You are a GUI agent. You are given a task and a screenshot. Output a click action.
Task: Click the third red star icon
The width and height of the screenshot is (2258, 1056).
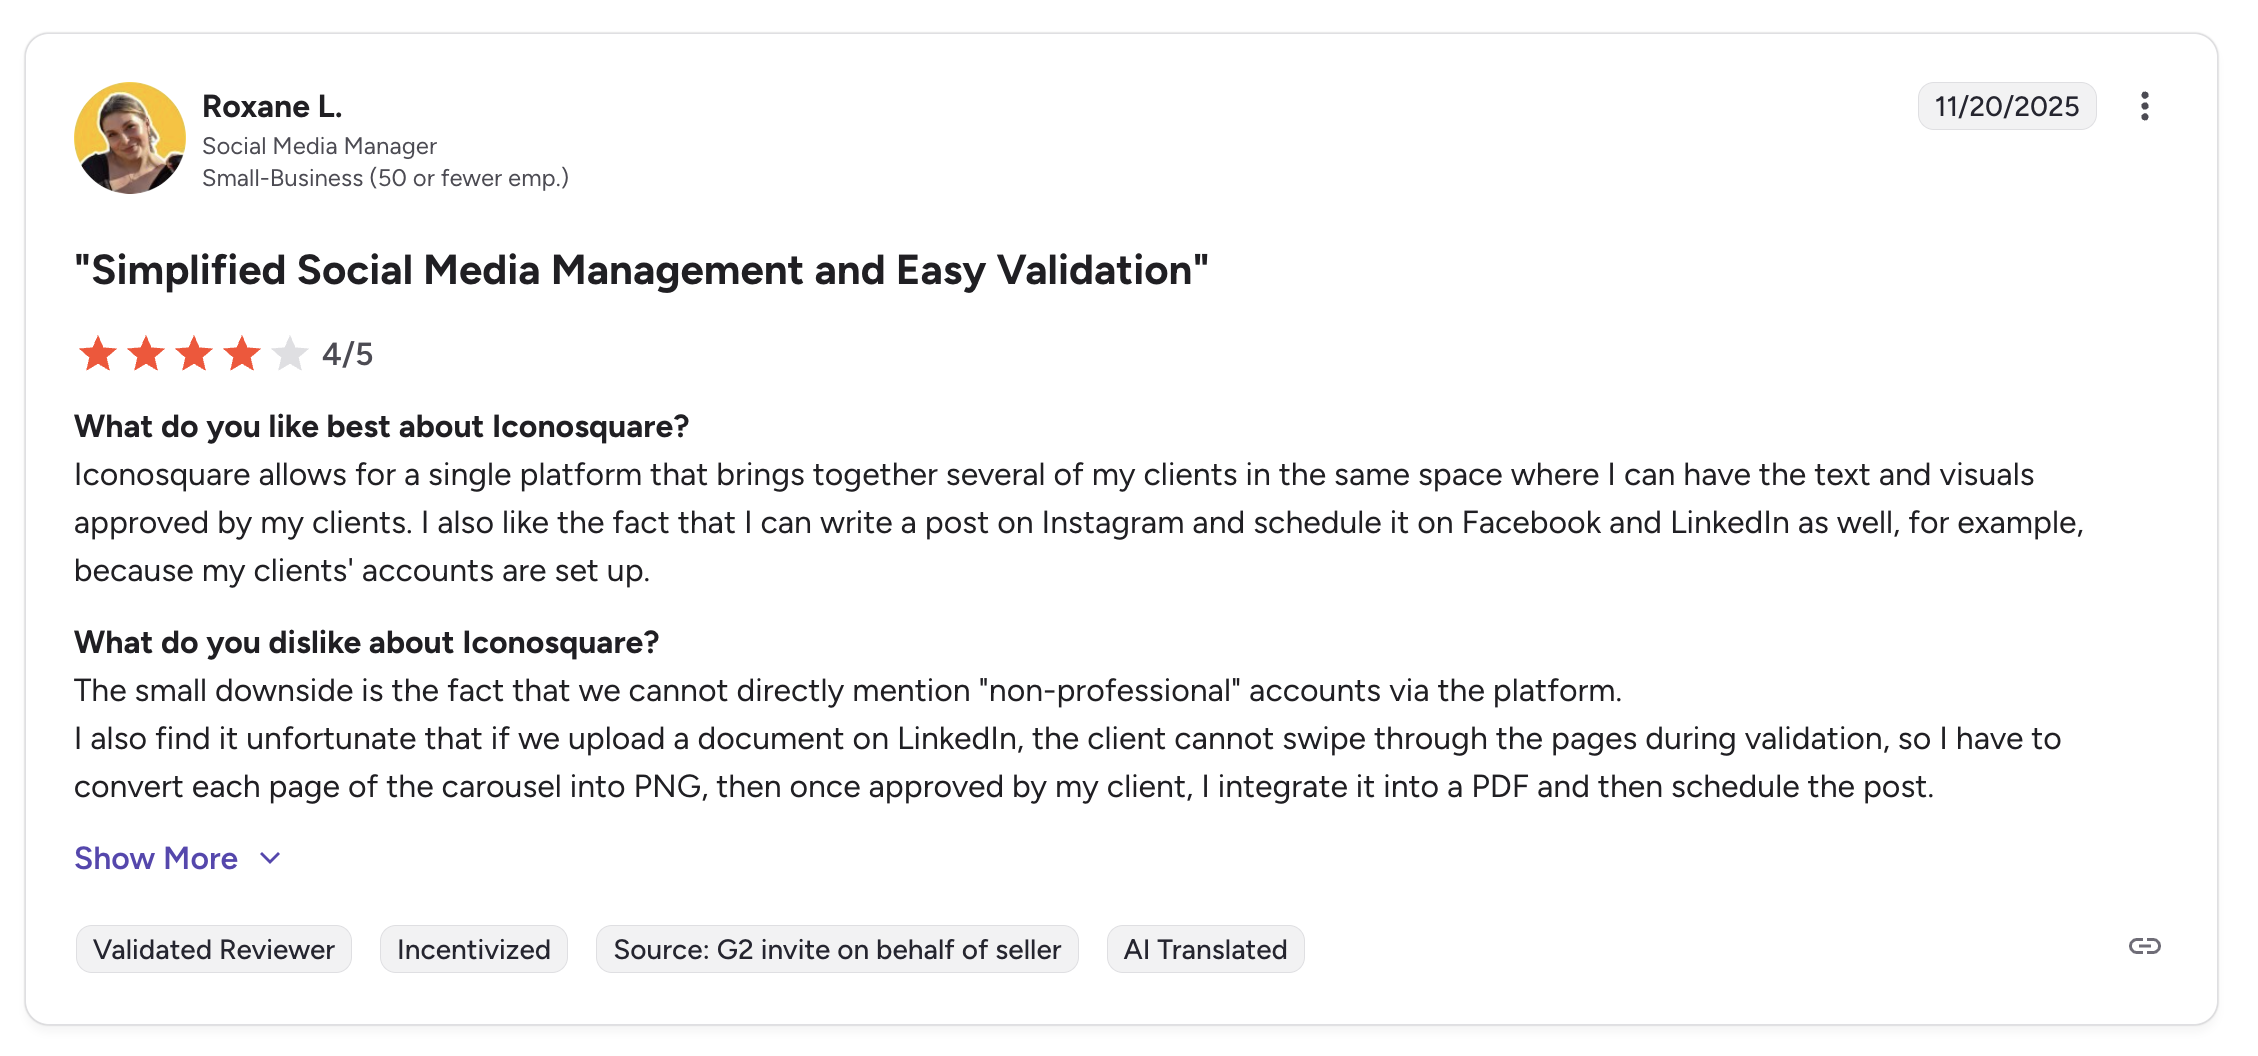point(194,353)
